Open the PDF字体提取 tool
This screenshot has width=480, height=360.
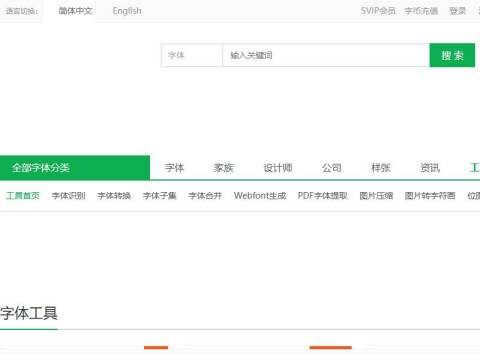323,196
